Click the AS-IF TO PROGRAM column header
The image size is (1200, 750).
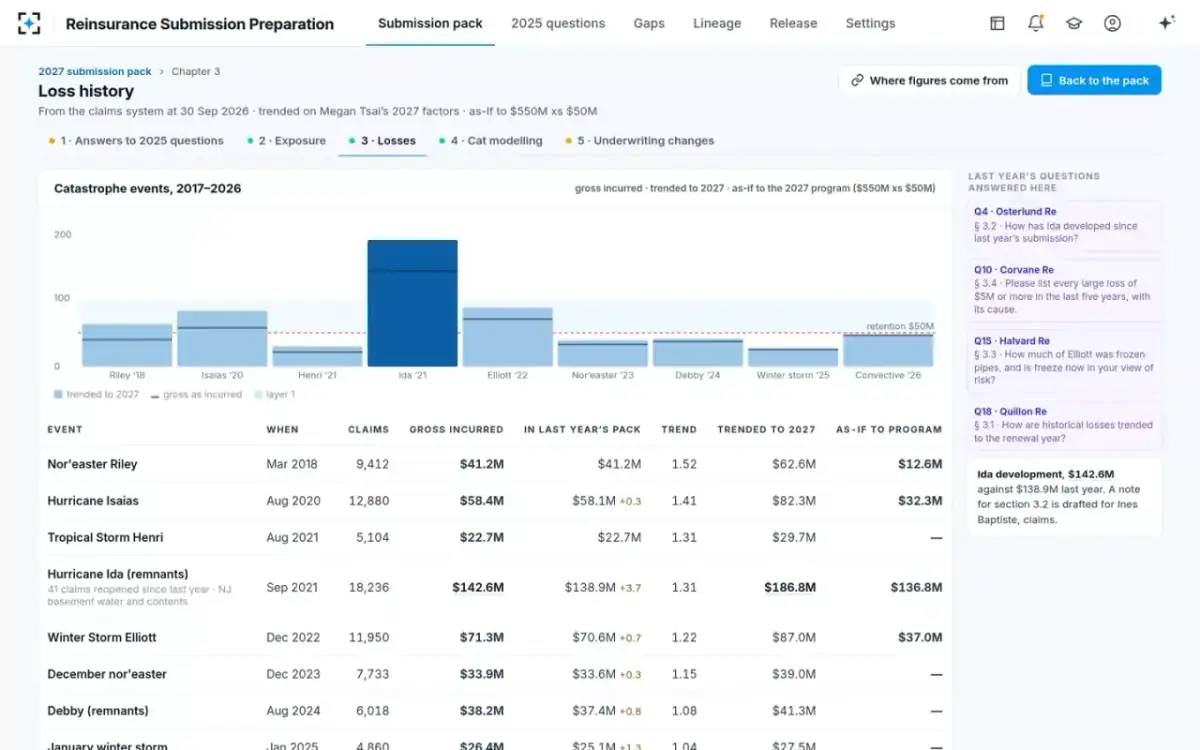click(889, 430)
